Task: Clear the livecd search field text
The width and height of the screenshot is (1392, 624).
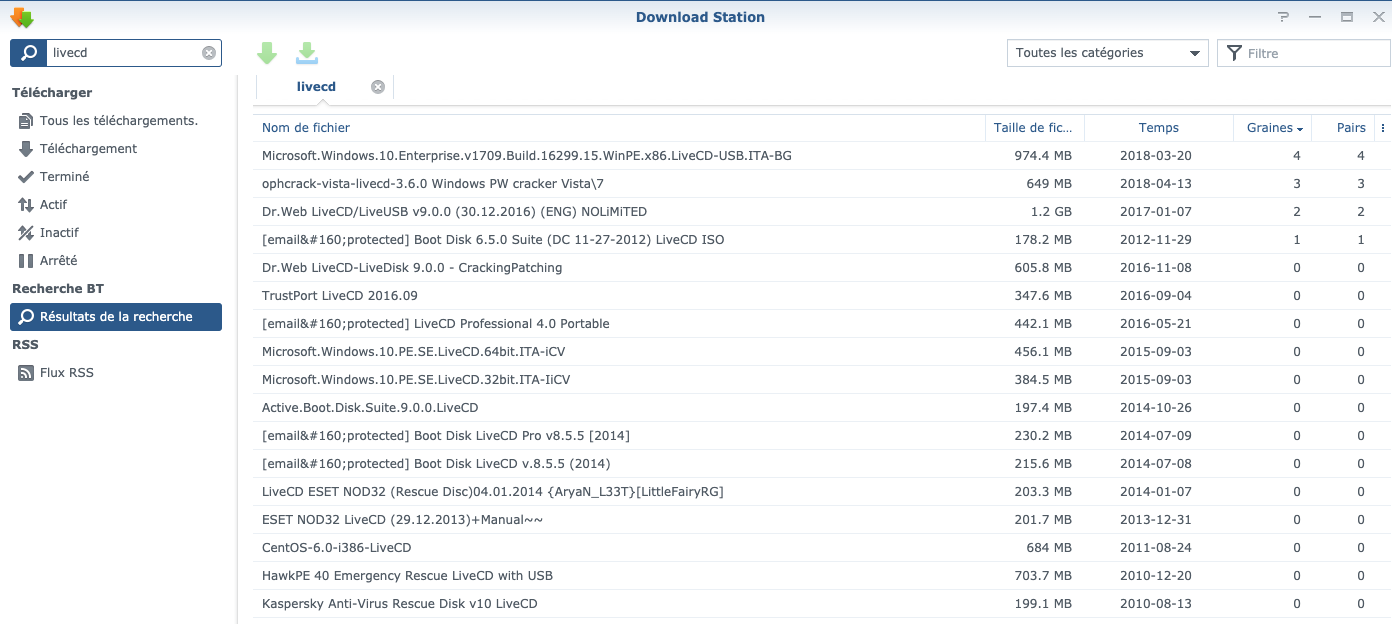Action: 208,53
